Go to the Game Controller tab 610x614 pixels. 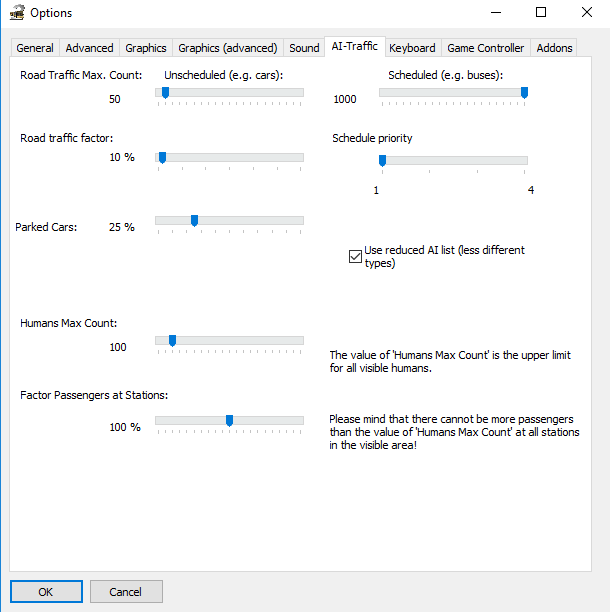pyautogui.click(x=485, y=48)
